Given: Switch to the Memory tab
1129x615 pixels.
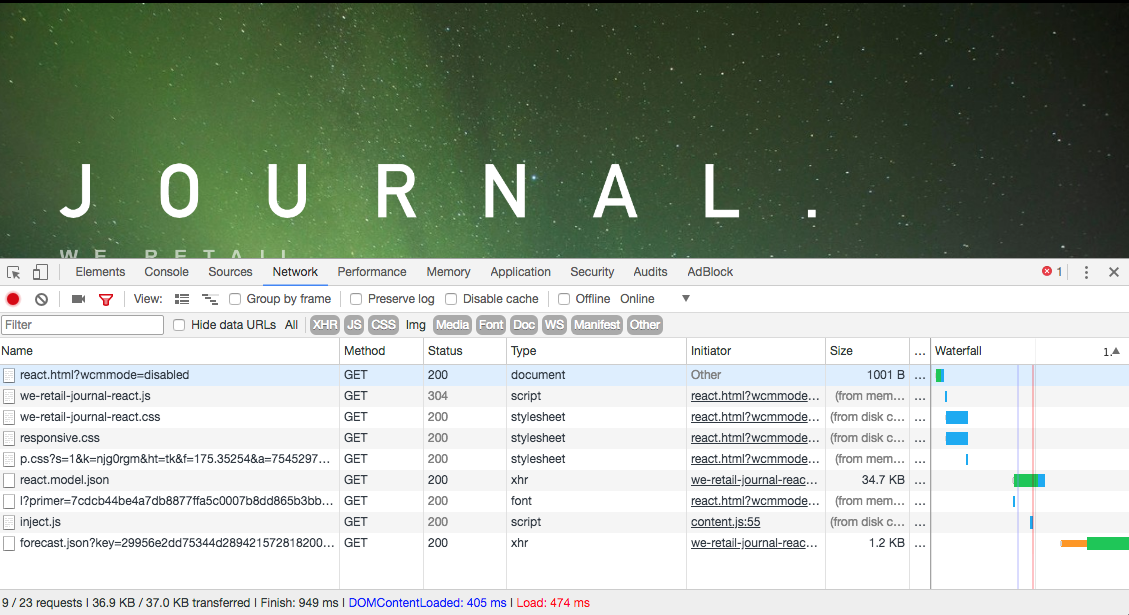Looking at the screenshot, I should 448,272.
